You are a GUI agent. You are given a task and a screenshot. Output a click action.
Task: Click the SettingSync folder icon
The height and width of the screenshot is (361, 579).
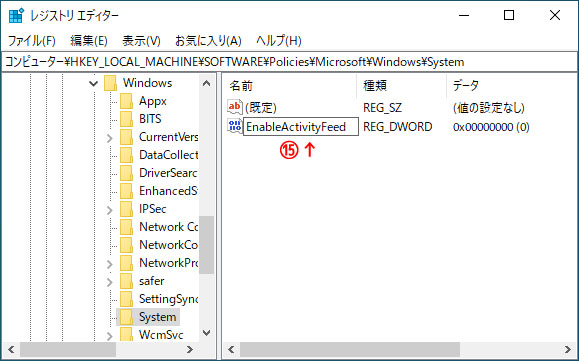pos(126,299)
